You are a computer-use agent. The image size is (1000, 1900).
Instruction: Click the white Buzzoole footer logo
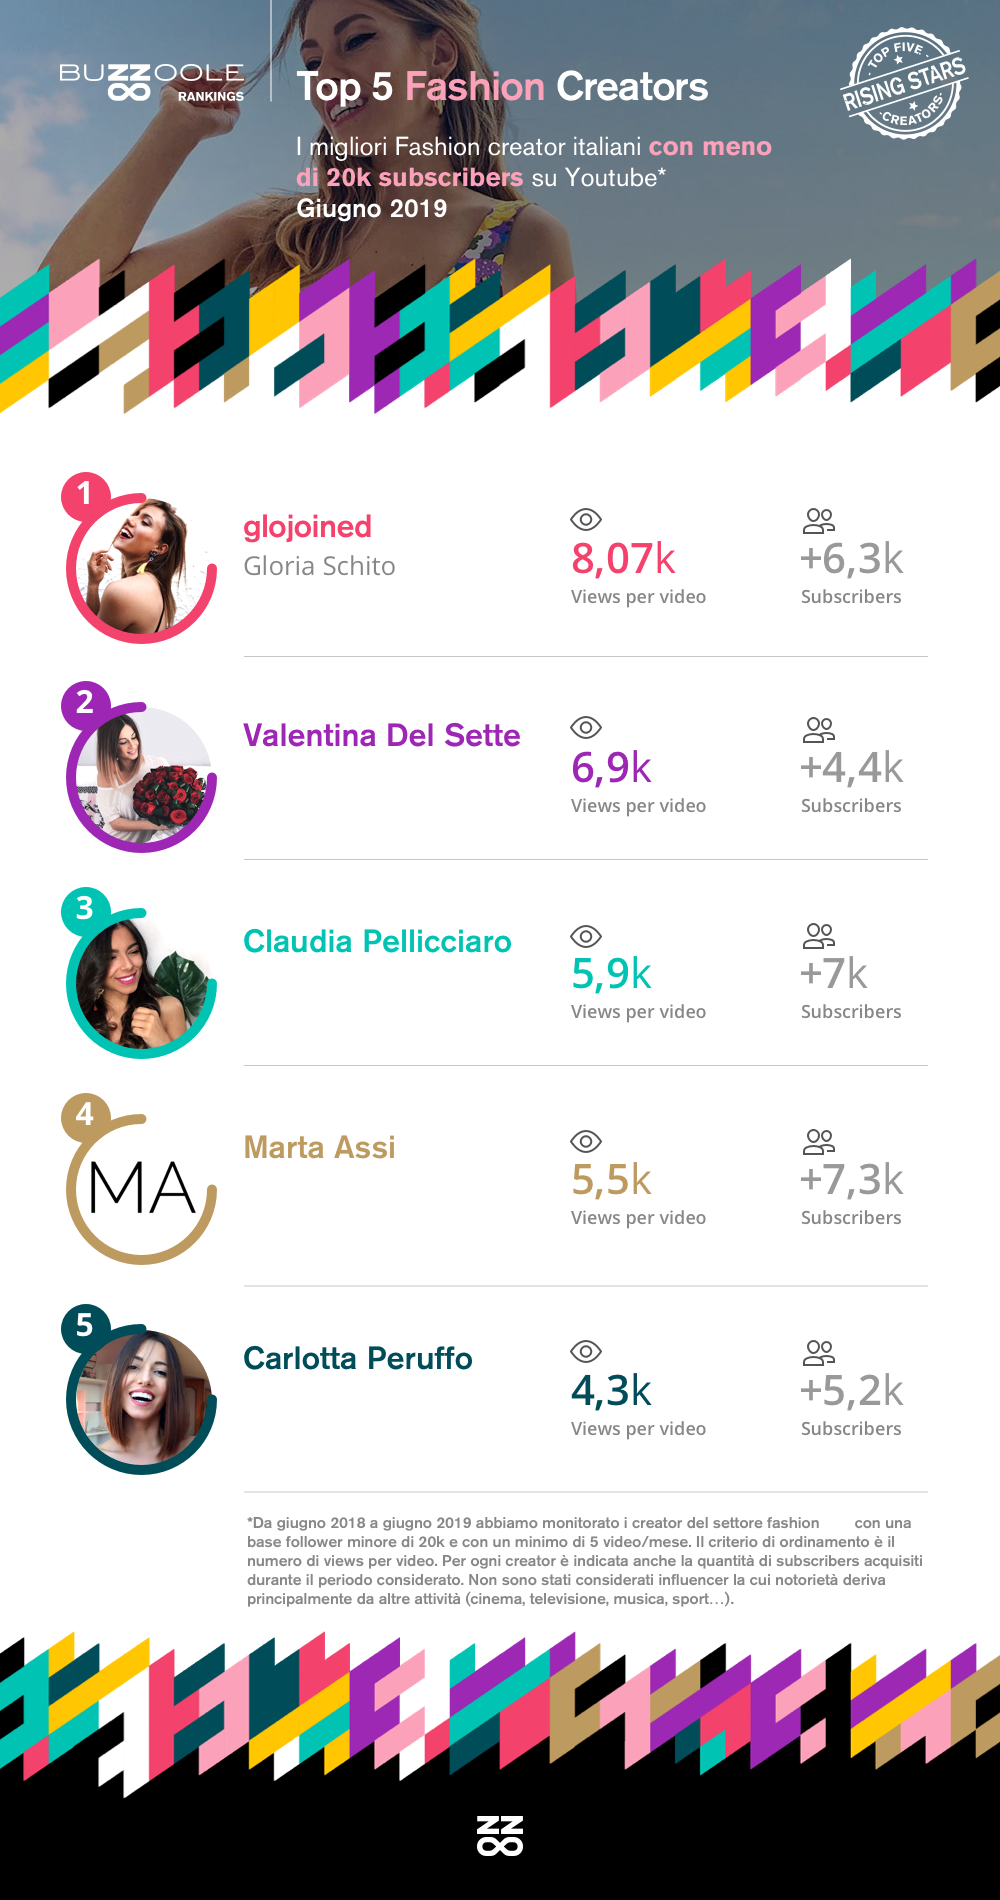point(500,1835)
